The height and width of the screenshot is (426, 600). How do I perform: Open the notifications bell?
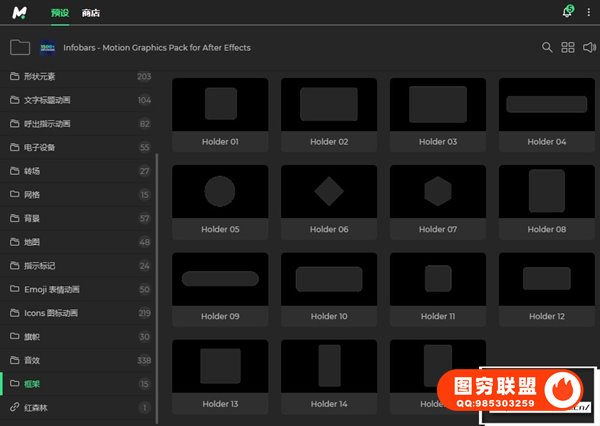click(x=567, y=12)
